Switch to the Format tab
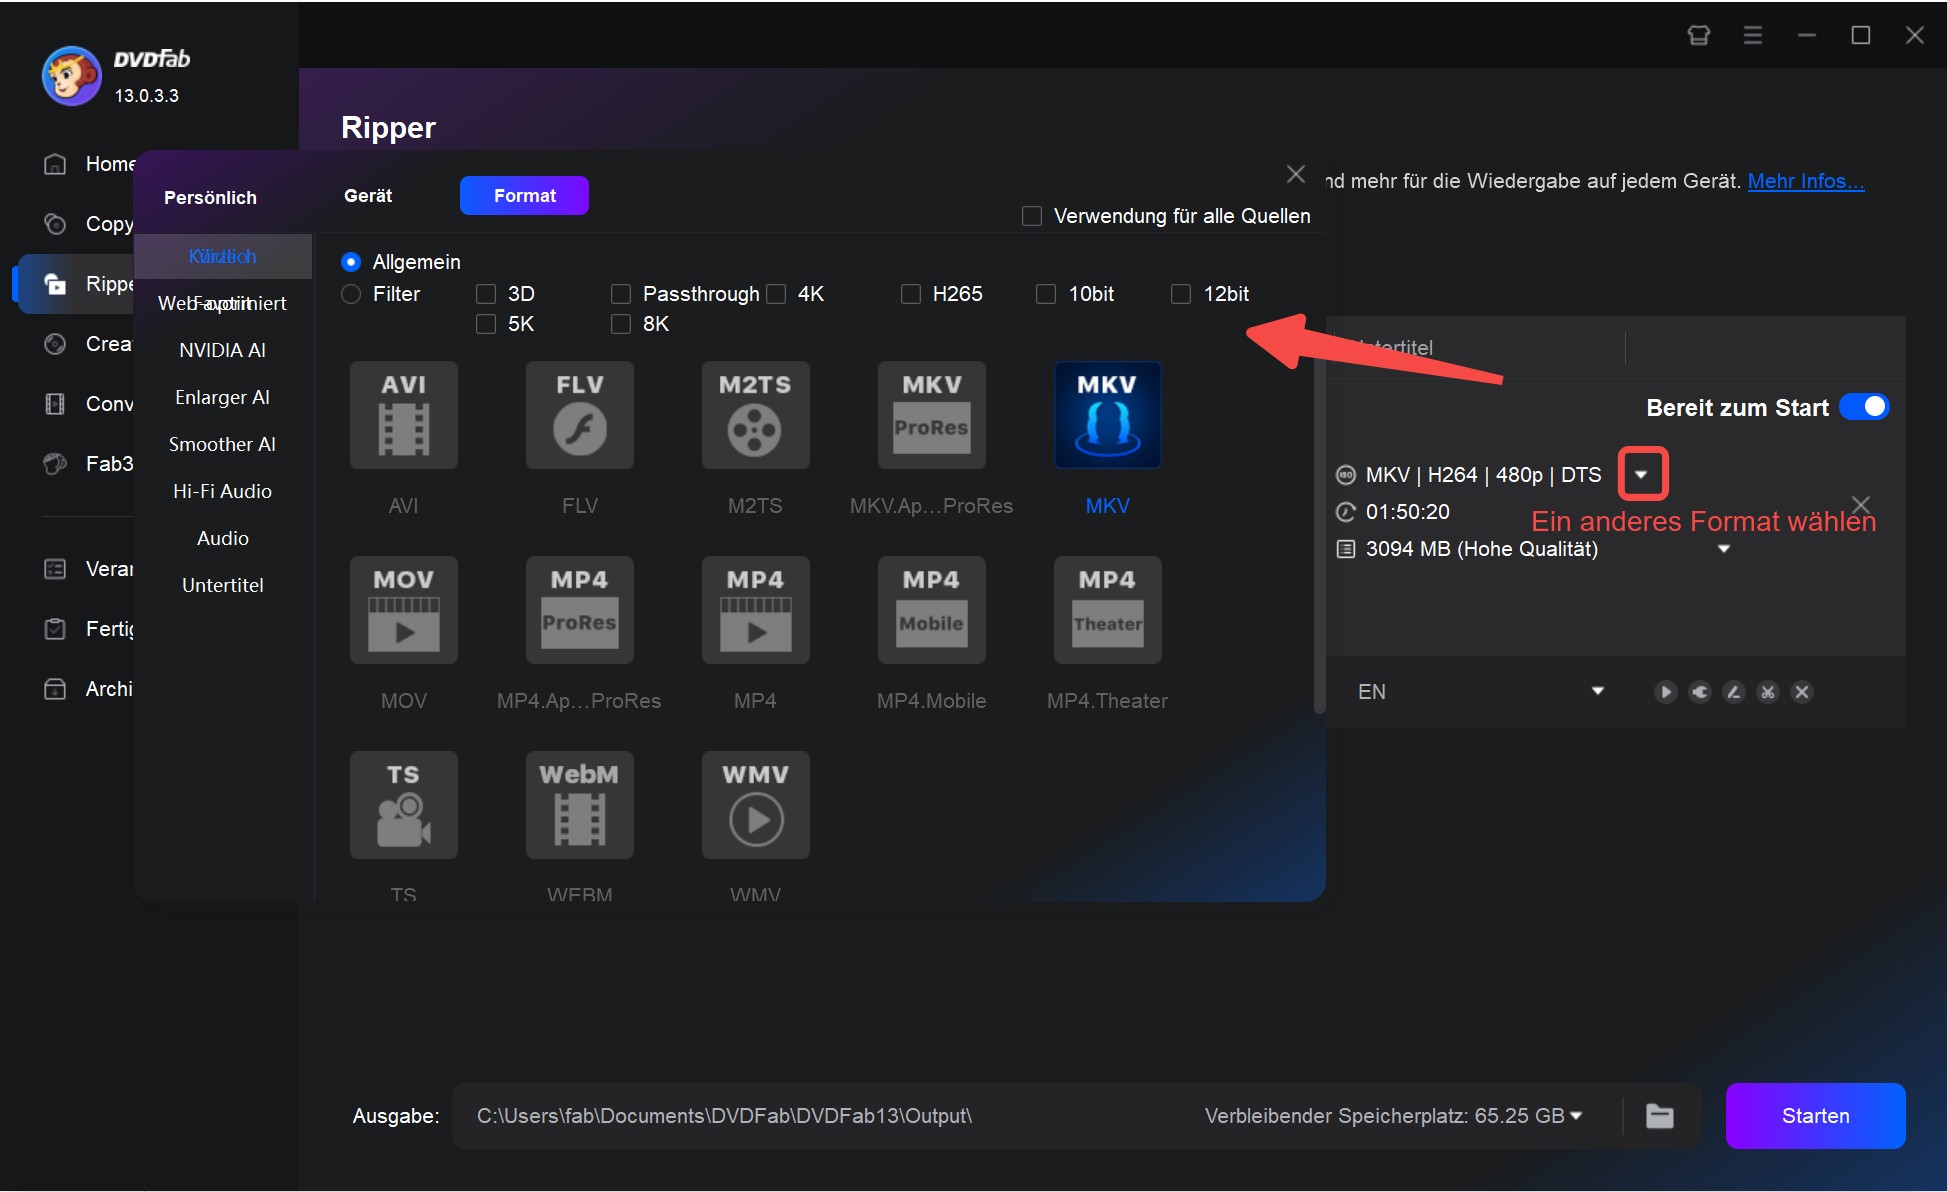Screen dimensions: 1947x1192 pos(524,196)
